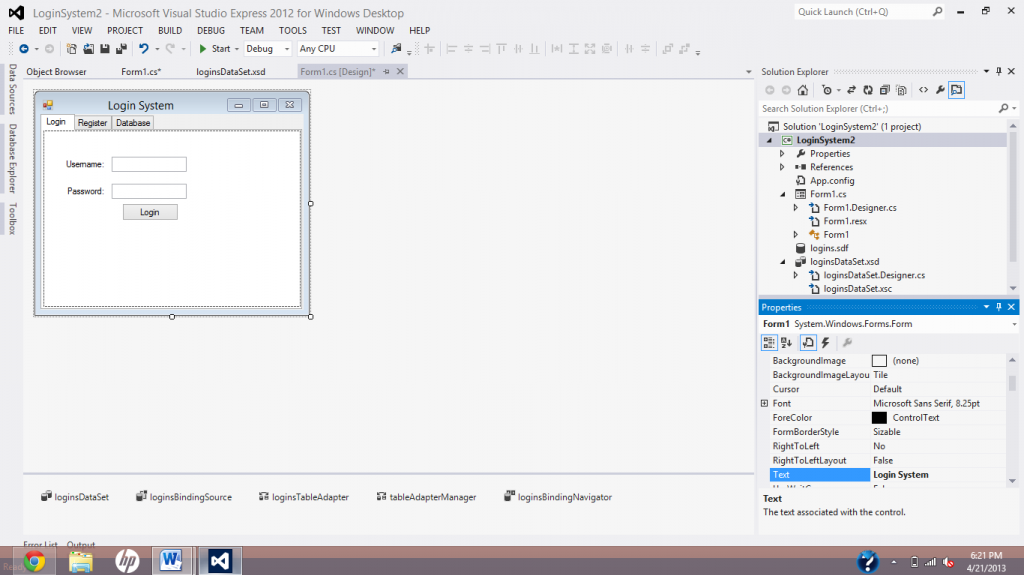This screenshot has width=1024, height=575.
Task: Open the Form1 object selector dropdown in Properties
Action: coord(1014,324)
